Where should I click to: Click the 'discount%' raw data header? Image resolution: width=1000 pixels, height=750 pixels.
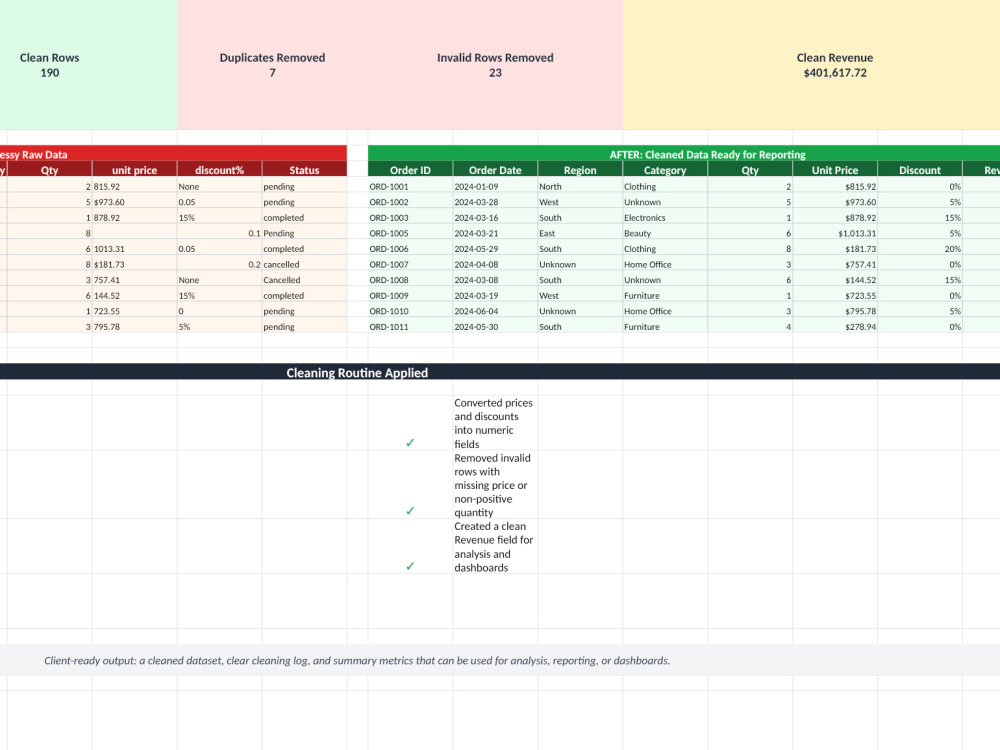pyautogui.click(x=219, y=170)
